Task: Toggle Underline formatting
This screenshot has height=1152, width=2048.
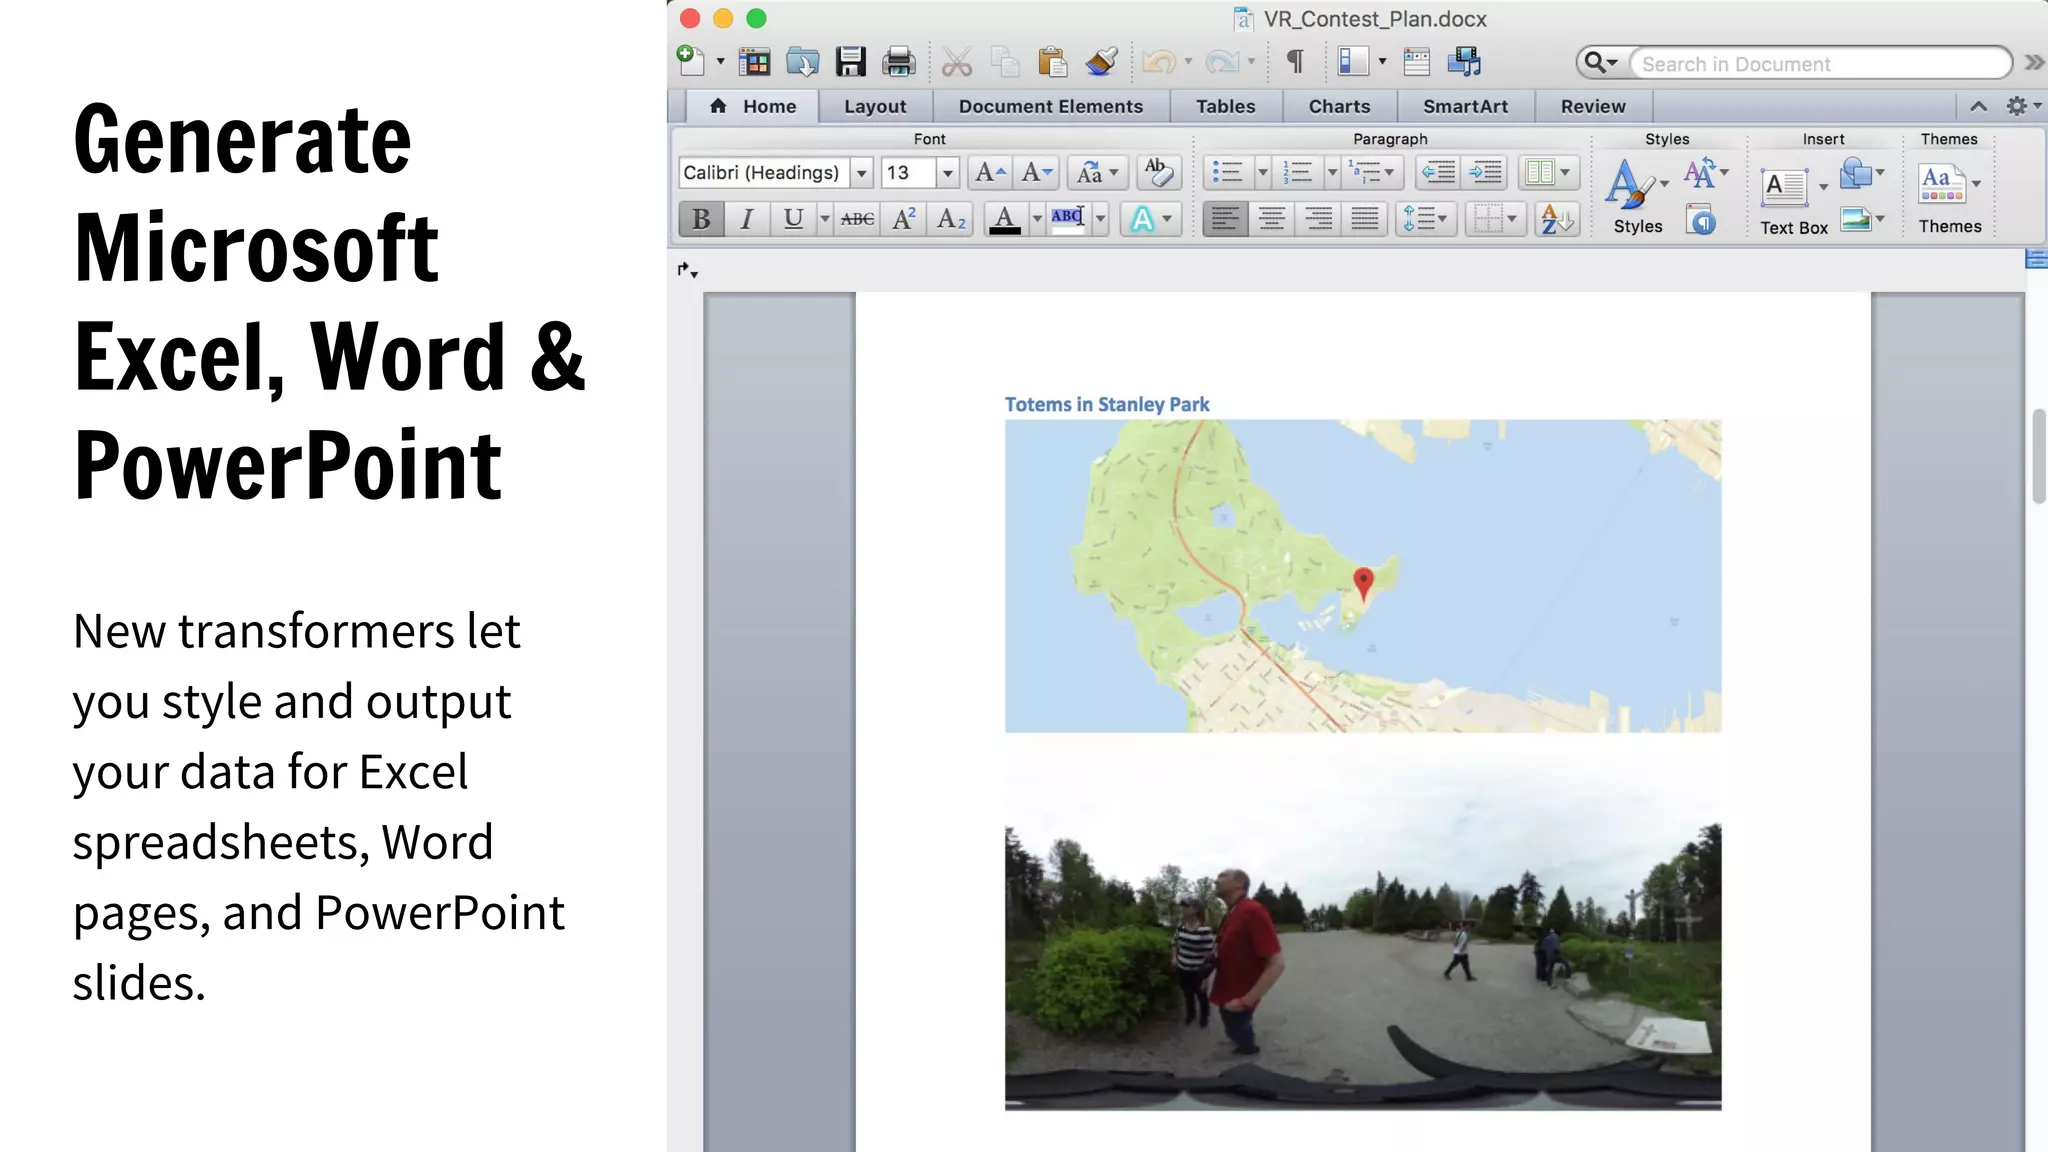Action: [793, 219]
